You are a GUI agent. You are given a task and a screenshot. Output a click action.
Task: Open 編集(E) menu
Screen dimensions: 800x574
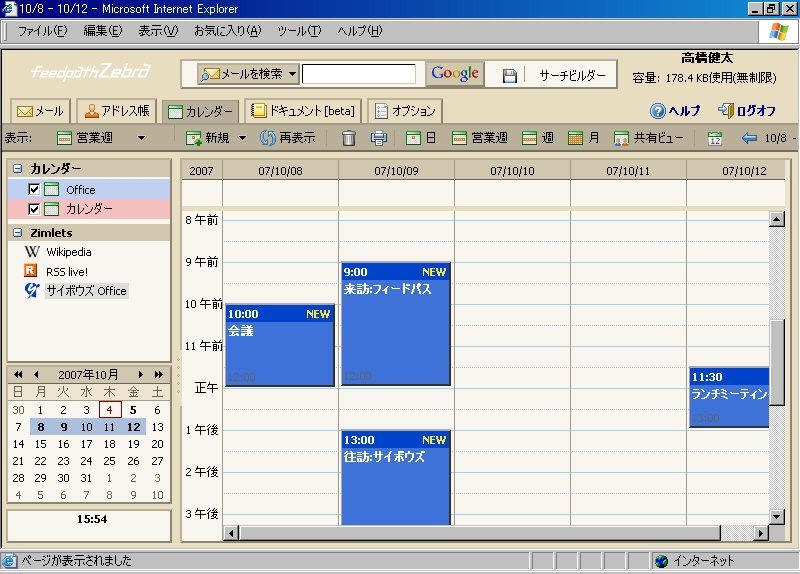(103, 31)
